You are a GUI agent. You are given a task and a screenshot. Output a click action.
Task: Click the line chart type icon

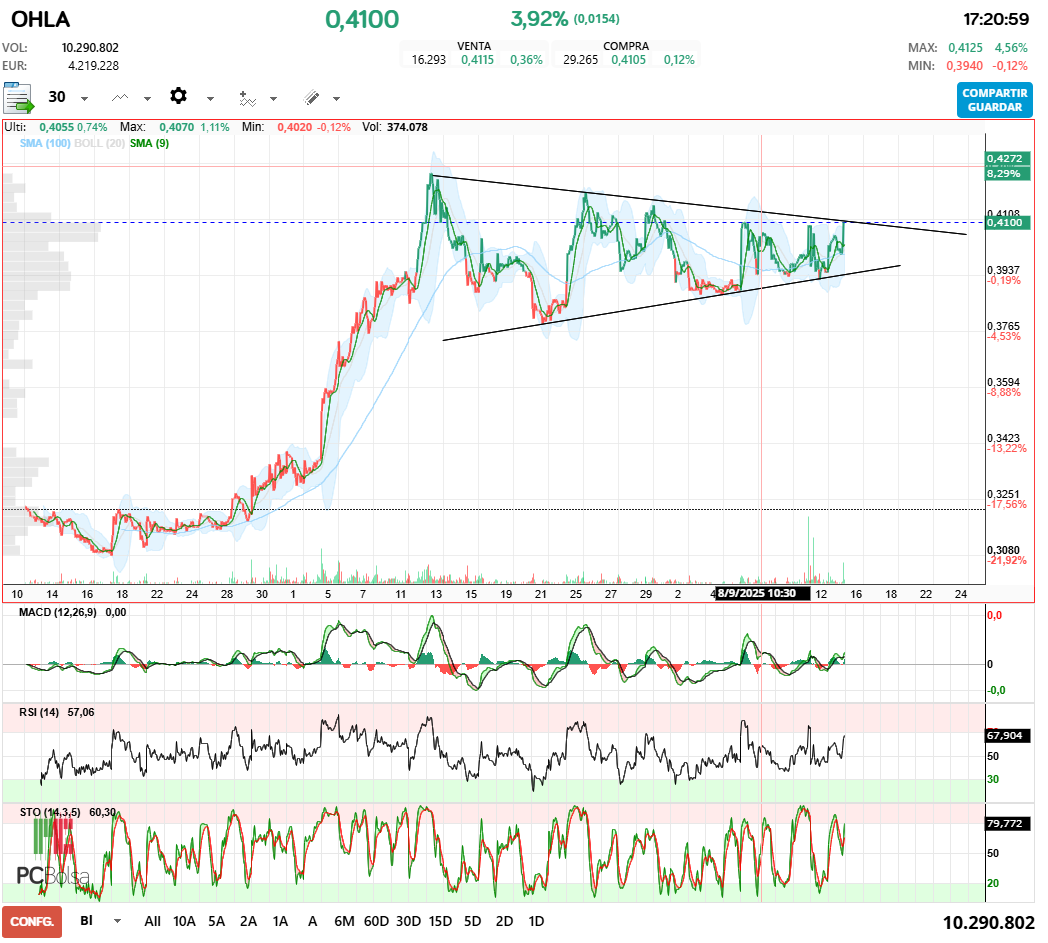click(x=120, y=98)
